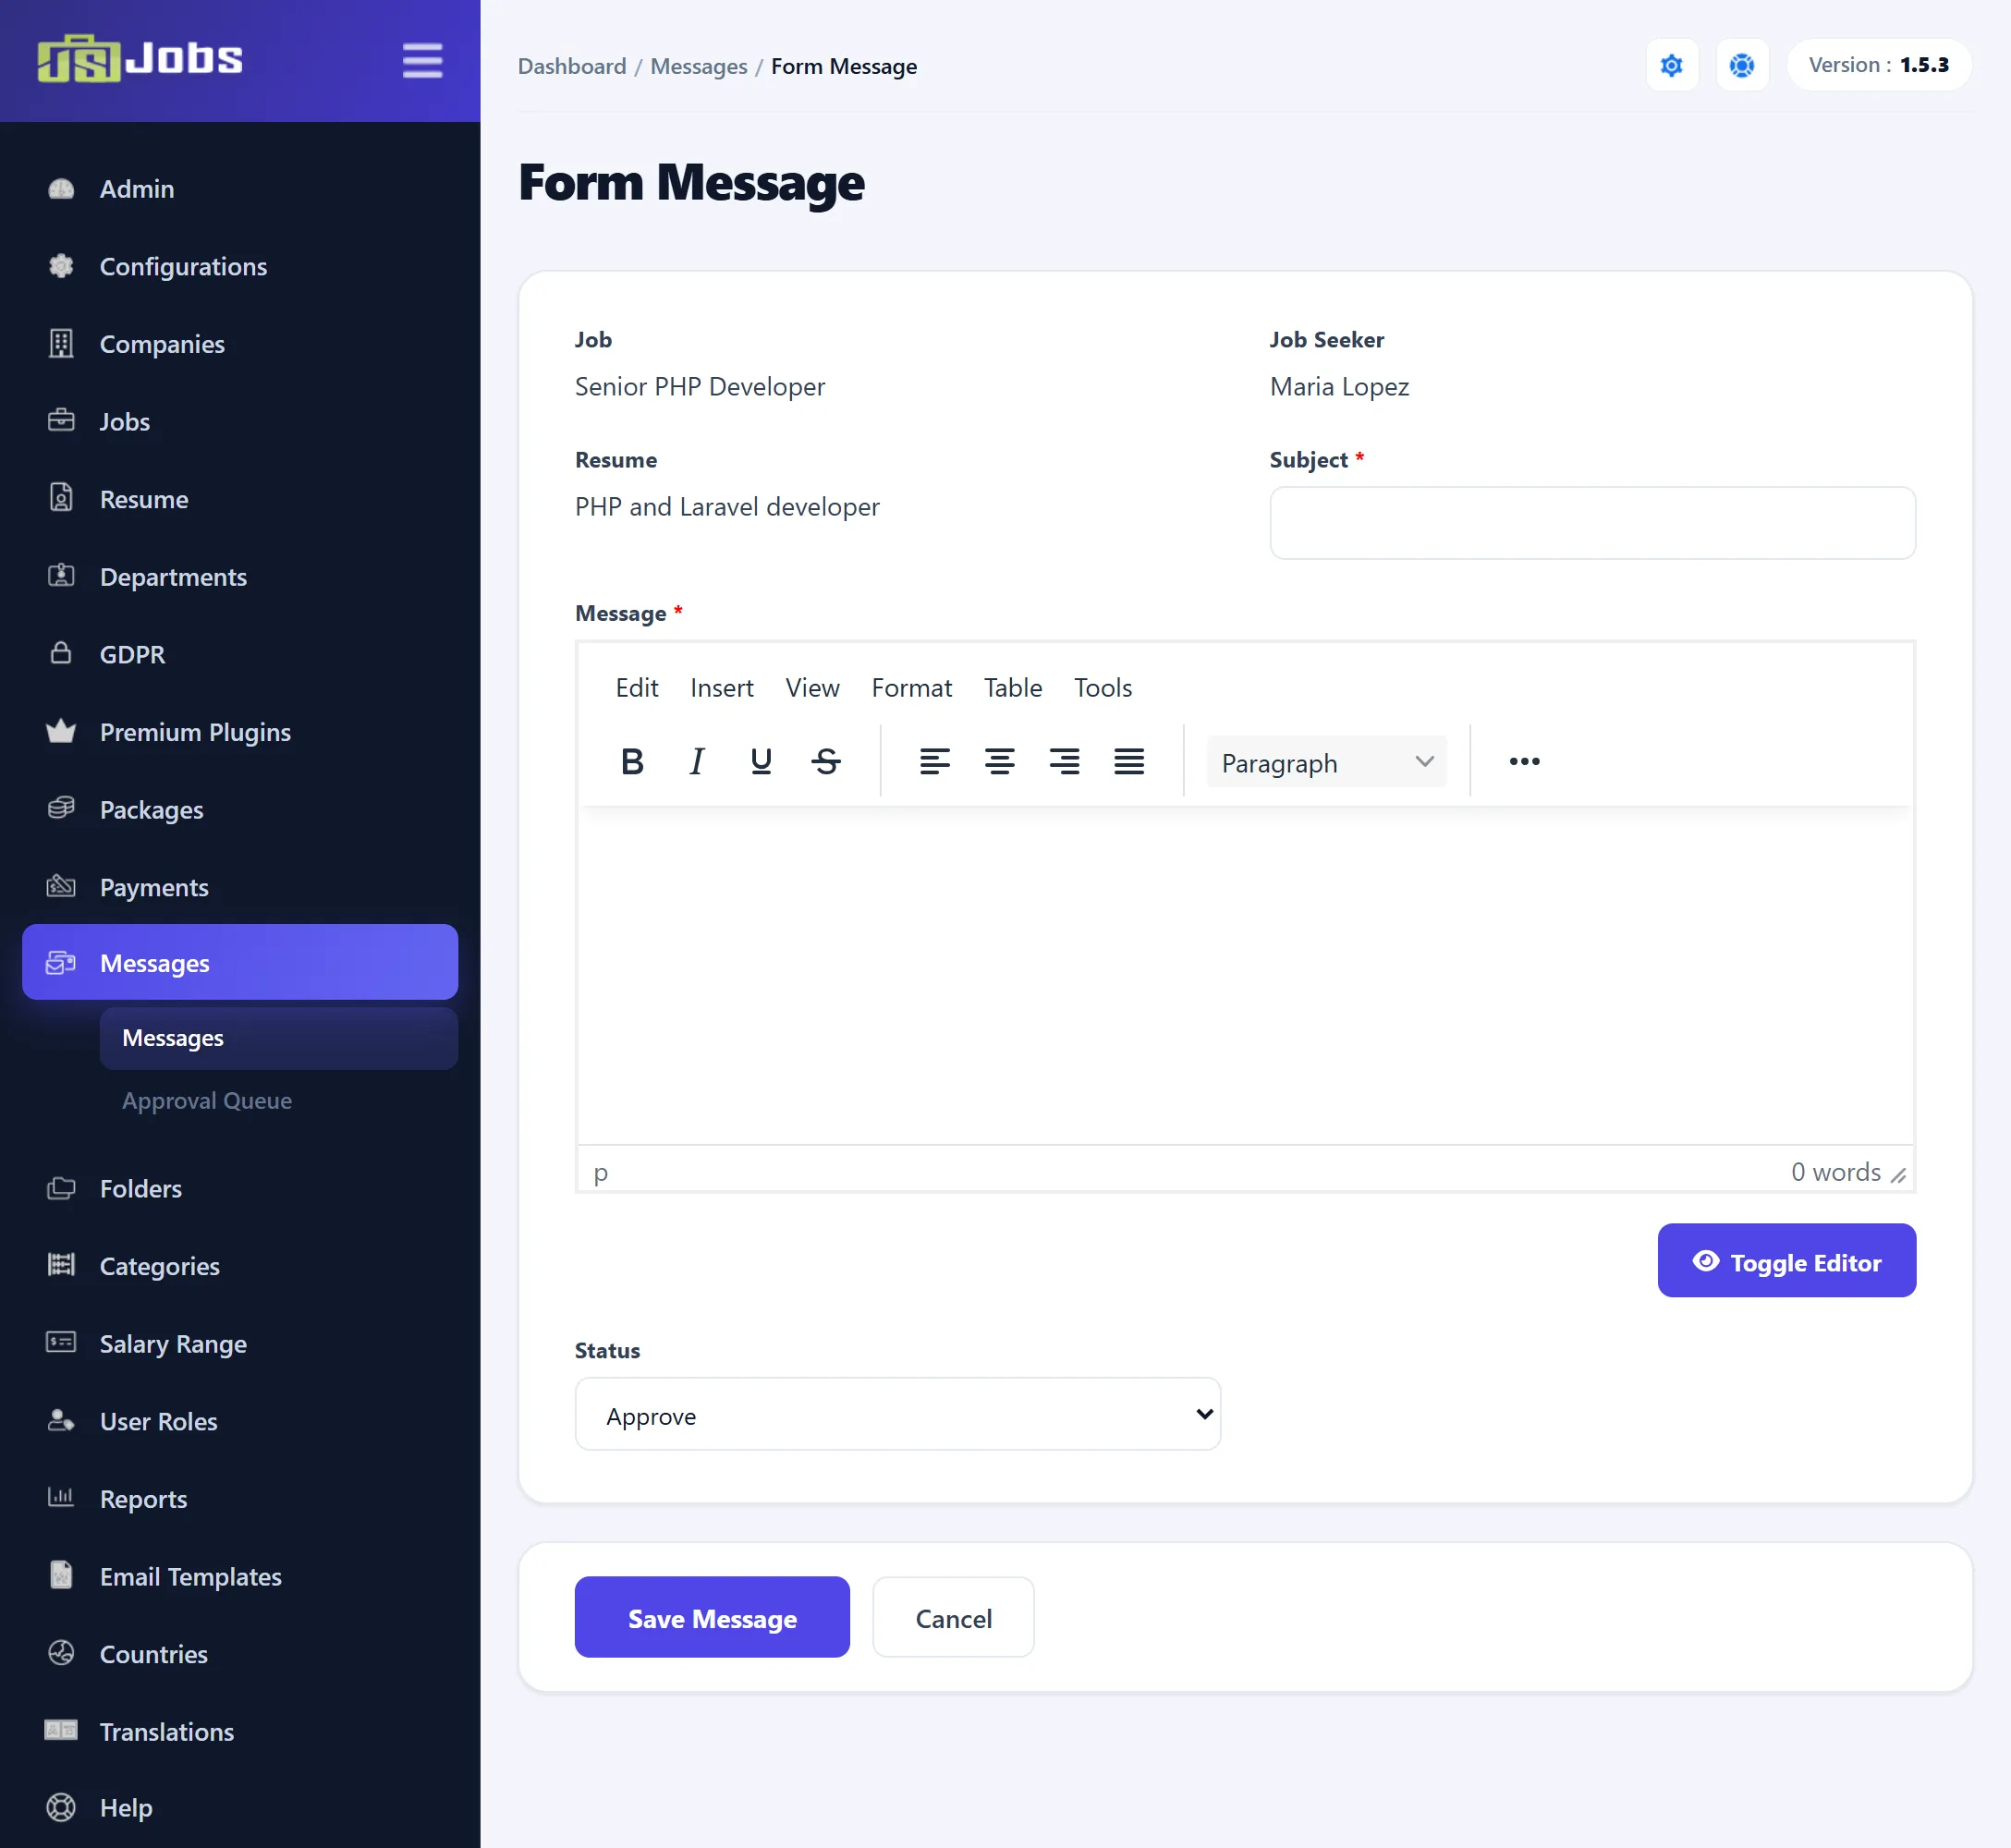
Task: Open Email Templates in the sidebar
Action: 240,1577
